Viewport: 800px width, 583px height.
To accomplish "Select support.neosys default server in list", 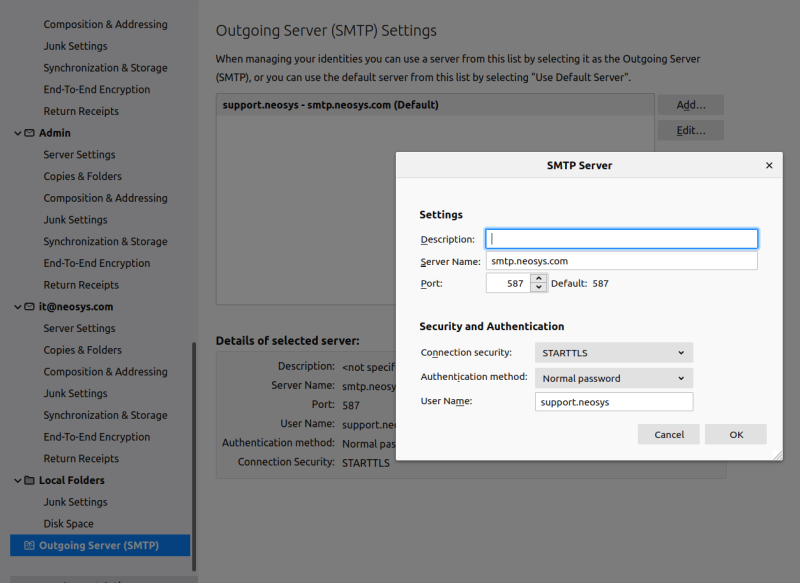I will coord(435,105).
